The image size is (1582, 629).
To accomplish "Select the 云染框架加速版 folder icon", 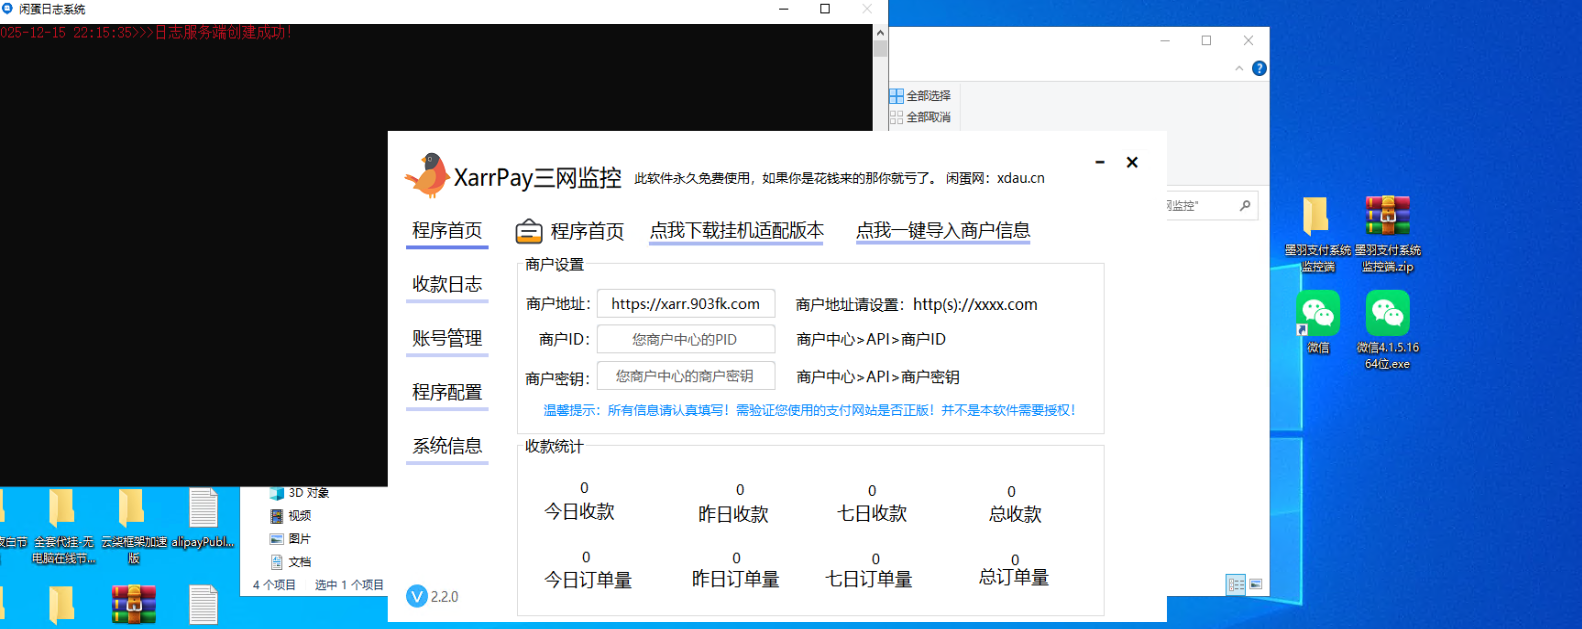I will pyautogui.click(x=131, y=508).
